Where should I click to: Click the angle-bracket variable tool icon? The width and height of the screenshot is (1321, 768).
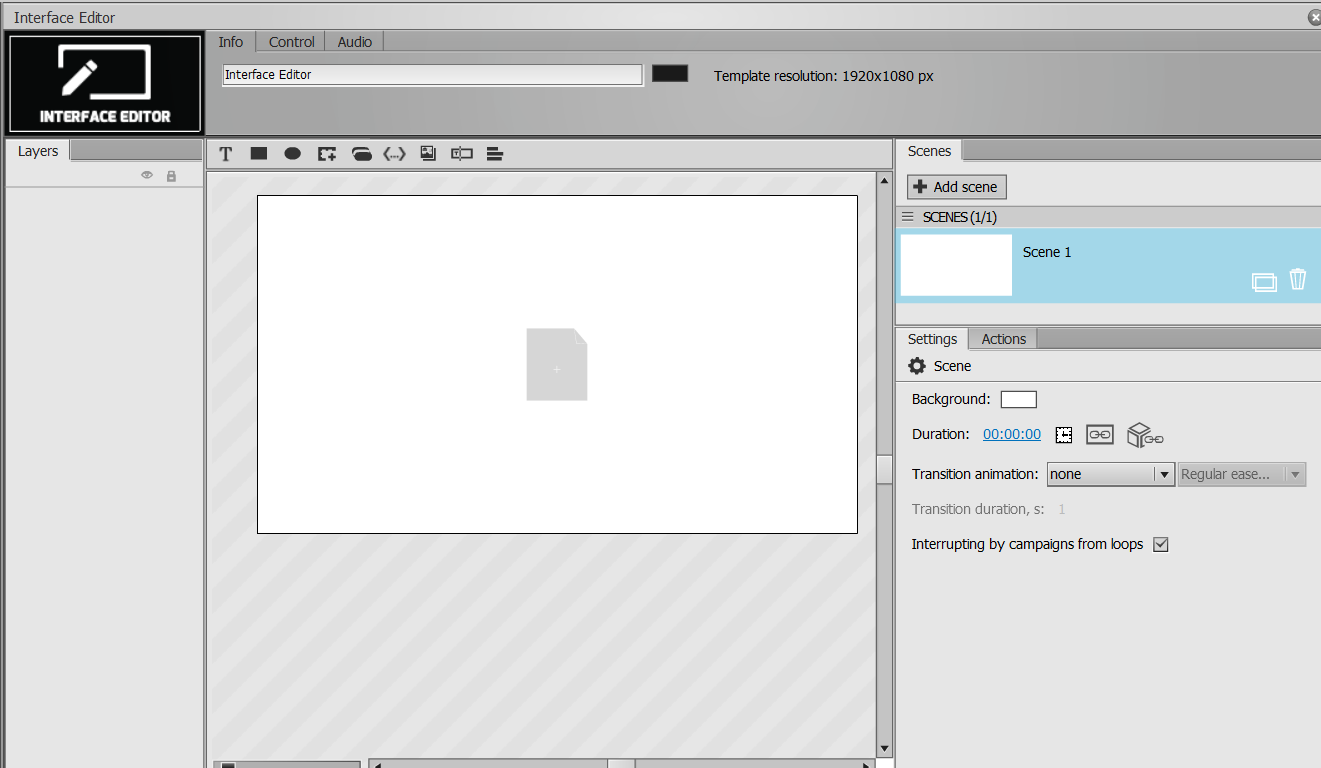[395, 154]
